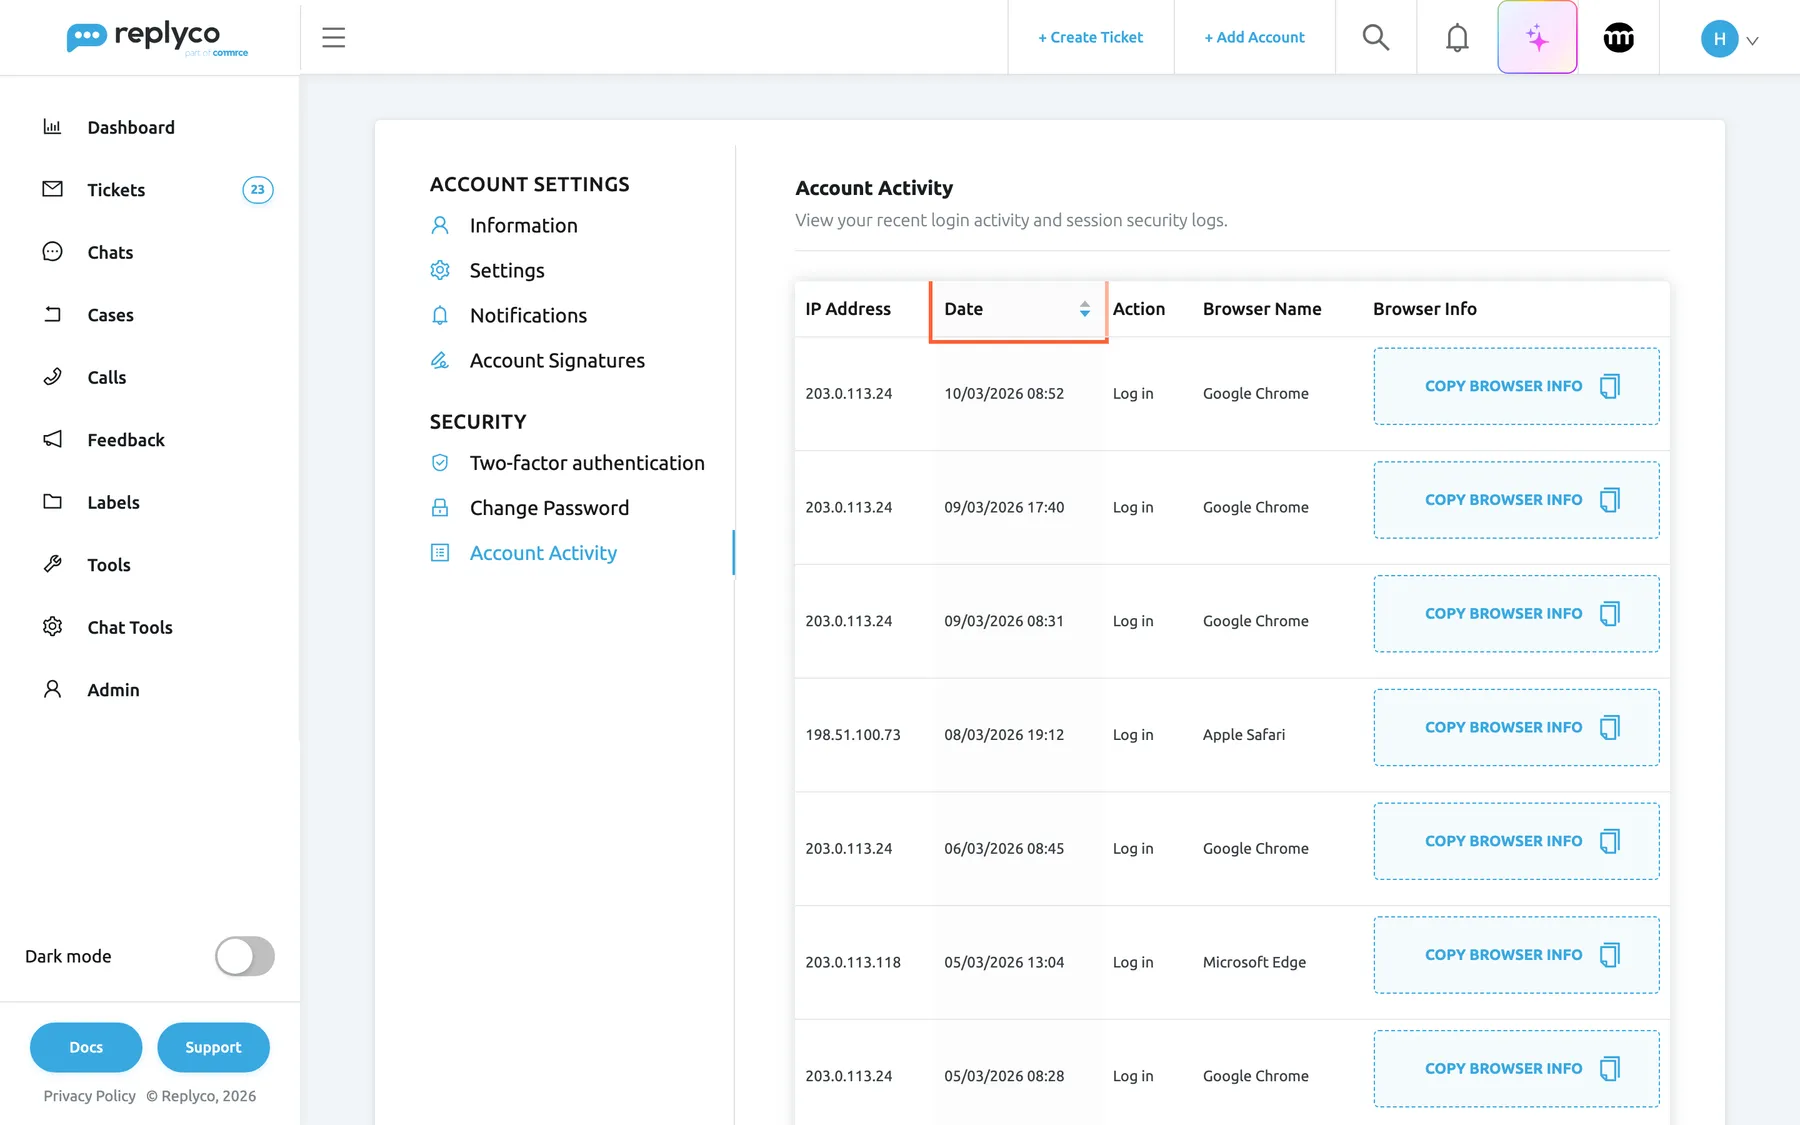Click date 06/03/2026 08:45
Image resolution: width=1800 pixels, height=1125 pixels.
1004,849
